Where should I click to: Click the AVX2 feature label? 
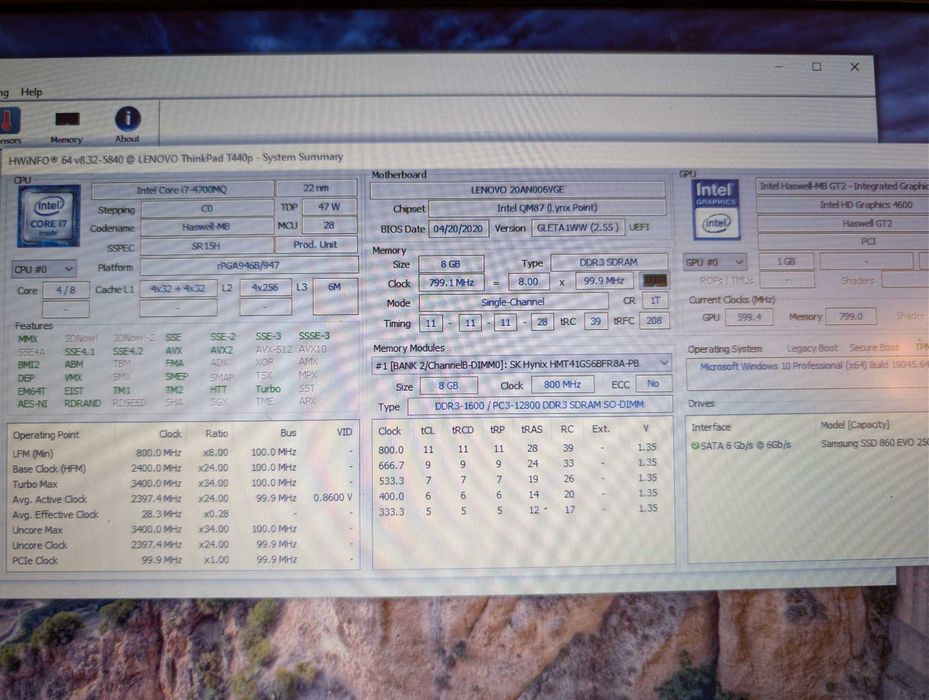click(222, 350)
